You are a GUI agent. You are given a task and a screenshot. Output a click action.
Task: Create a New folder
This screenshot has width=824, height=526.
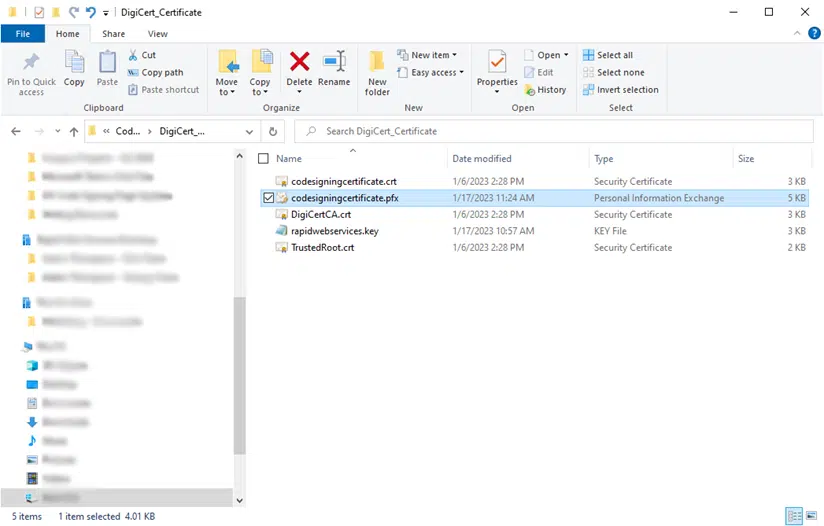pyautogui.click(x=377, y=74)
